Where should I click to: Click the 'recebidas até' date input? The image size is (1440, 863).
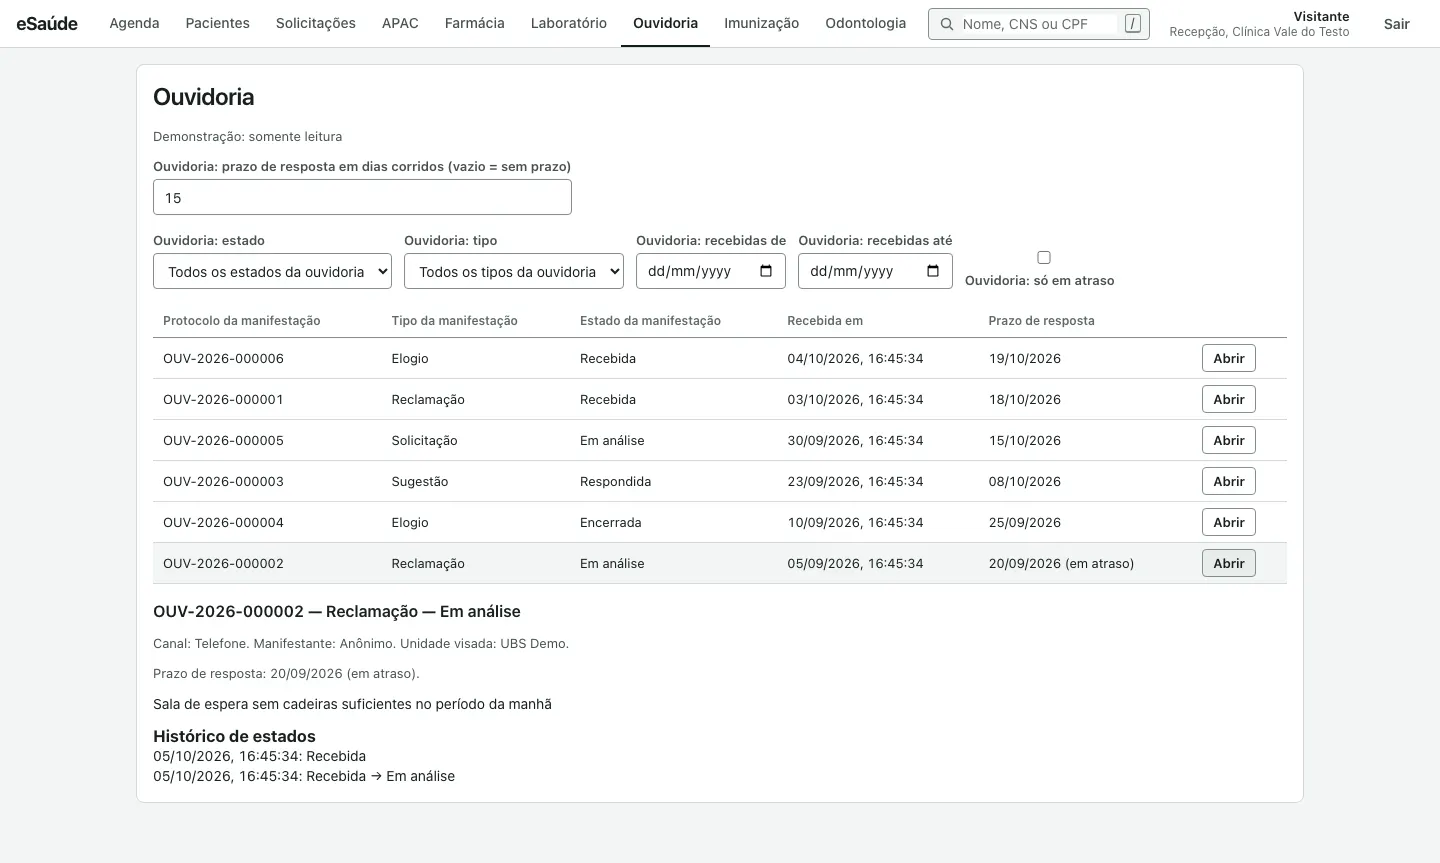pos(875,271)
